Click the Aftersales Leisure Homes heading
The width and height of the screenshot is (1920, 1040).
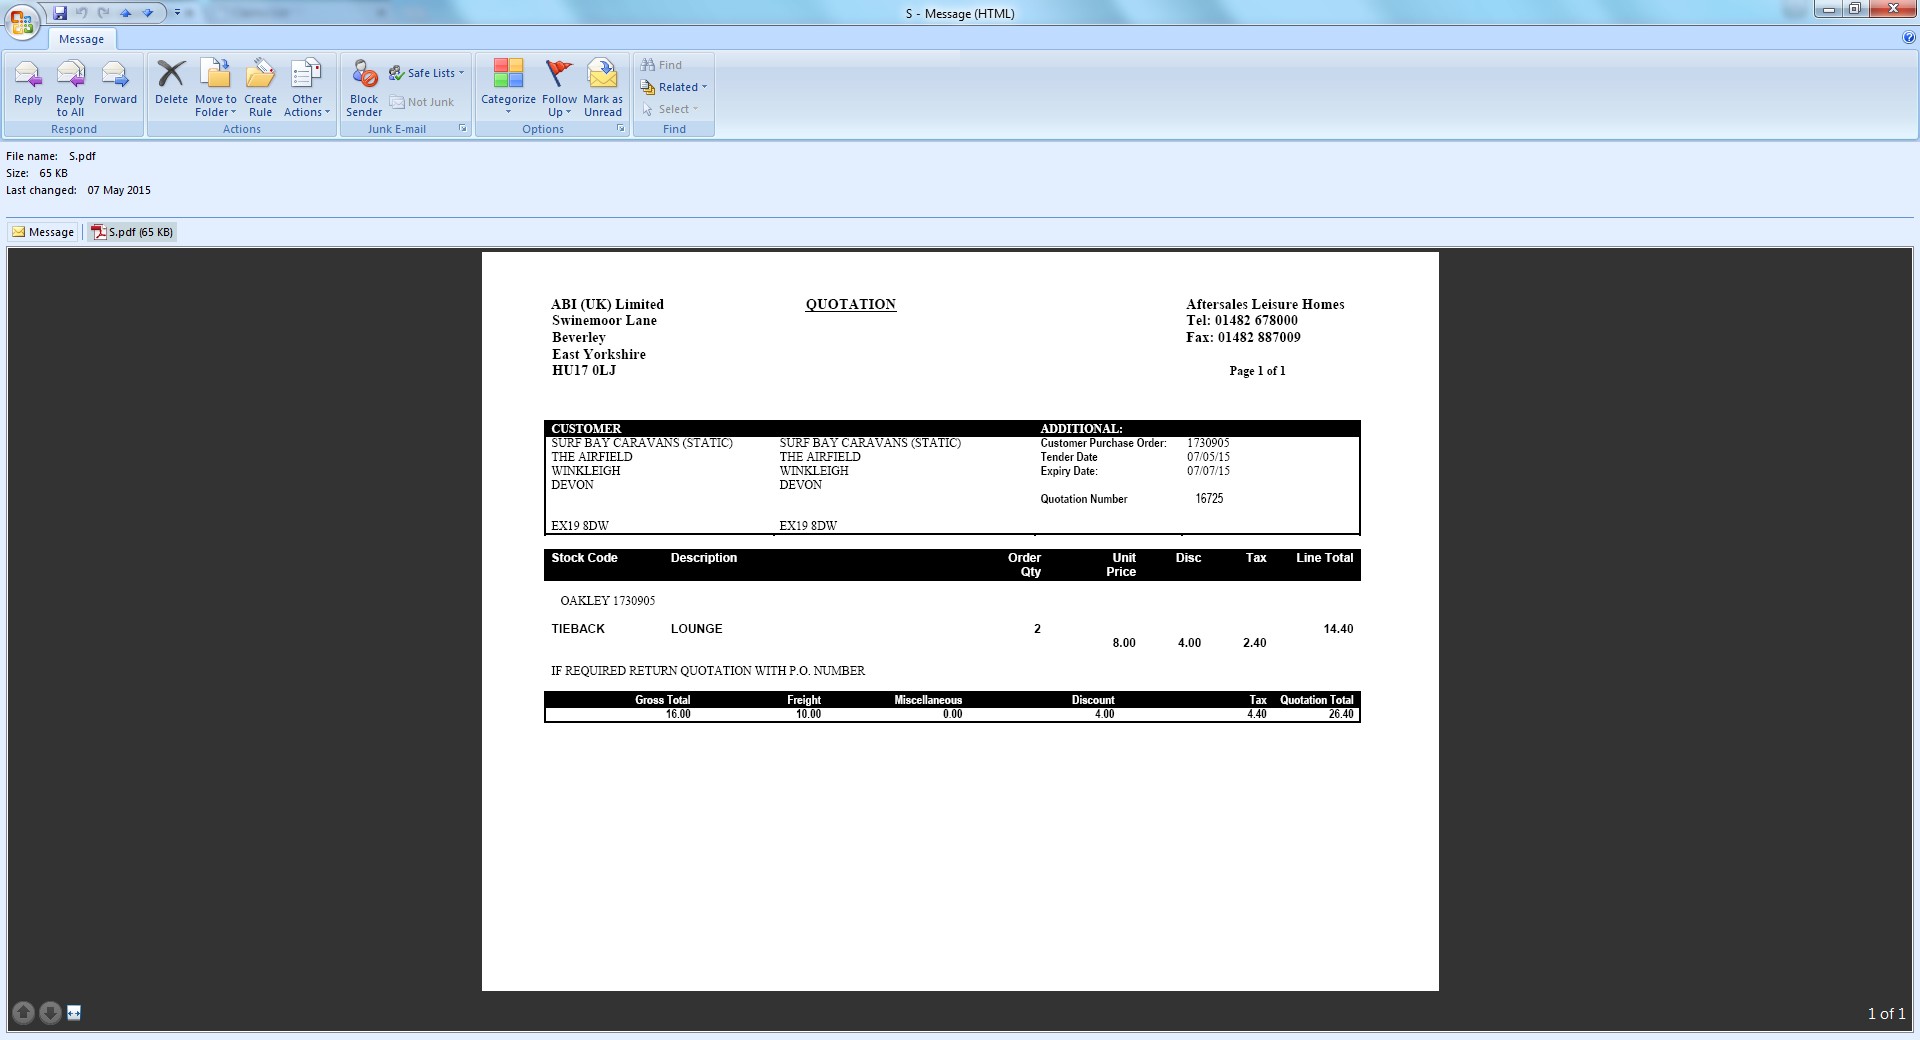(x=1265, y=304)
